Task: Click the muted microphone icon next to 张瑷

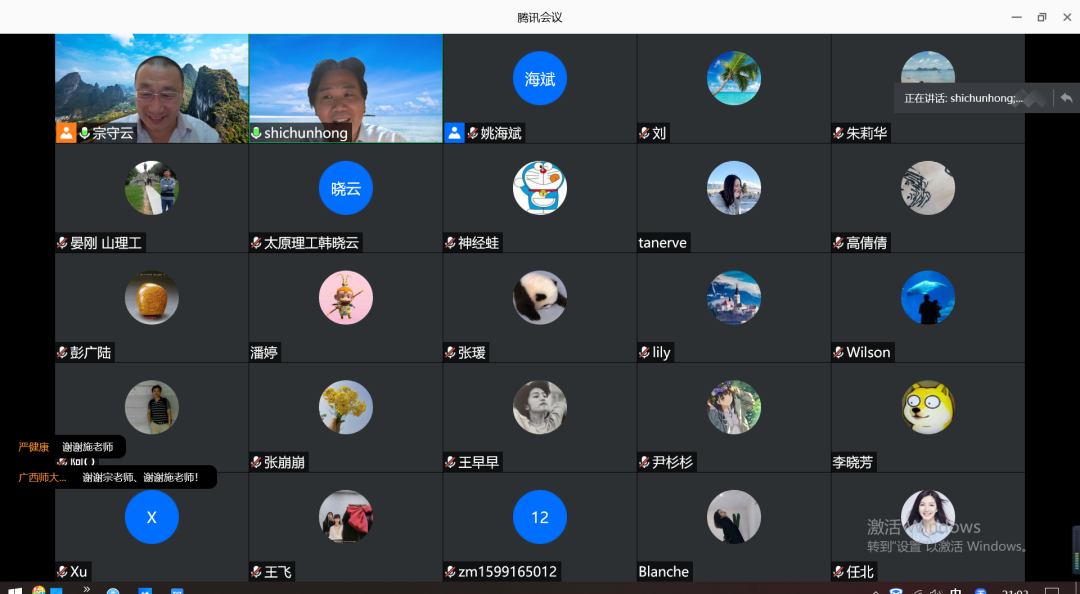Action: point(450,352)
